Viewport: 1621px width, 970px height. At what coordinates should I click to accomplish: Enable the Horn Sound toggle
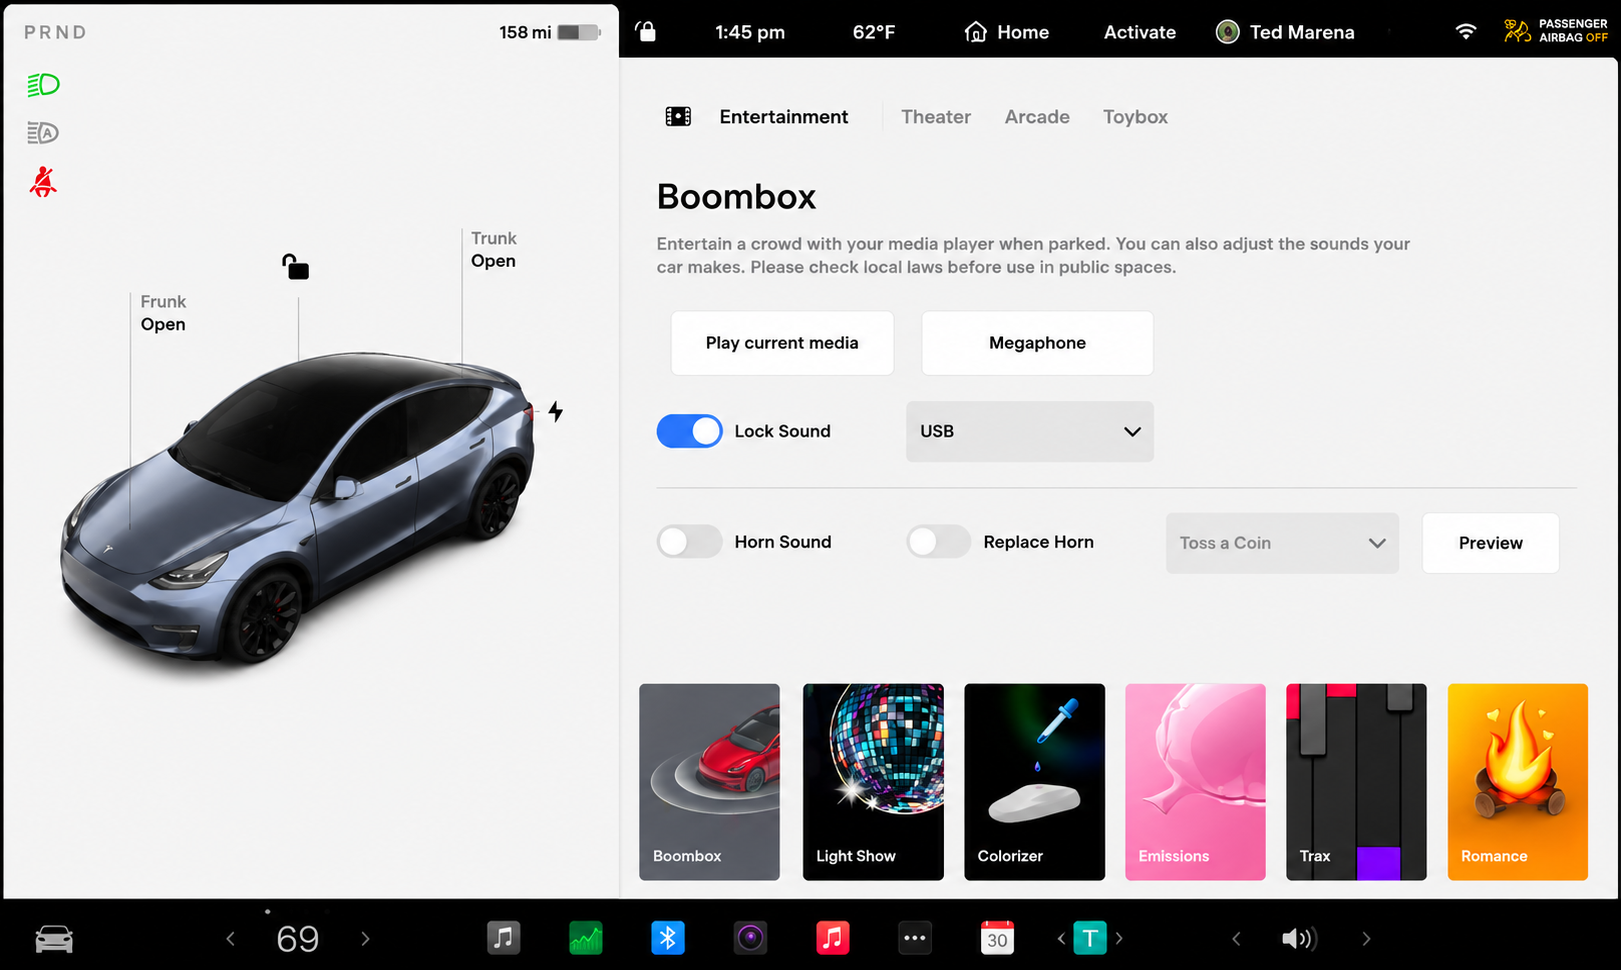(x=689, y=542)
